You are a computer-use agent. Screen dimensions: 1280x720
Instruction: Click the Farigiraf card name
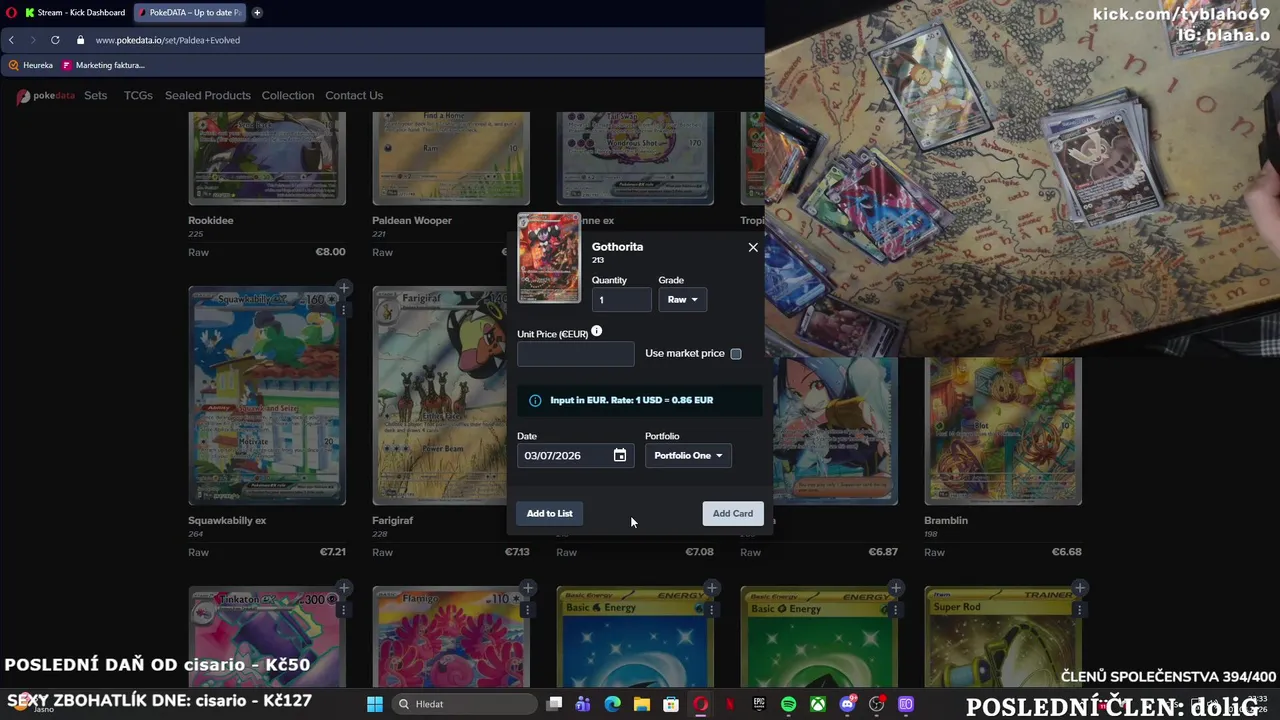(x=392, y=521)
